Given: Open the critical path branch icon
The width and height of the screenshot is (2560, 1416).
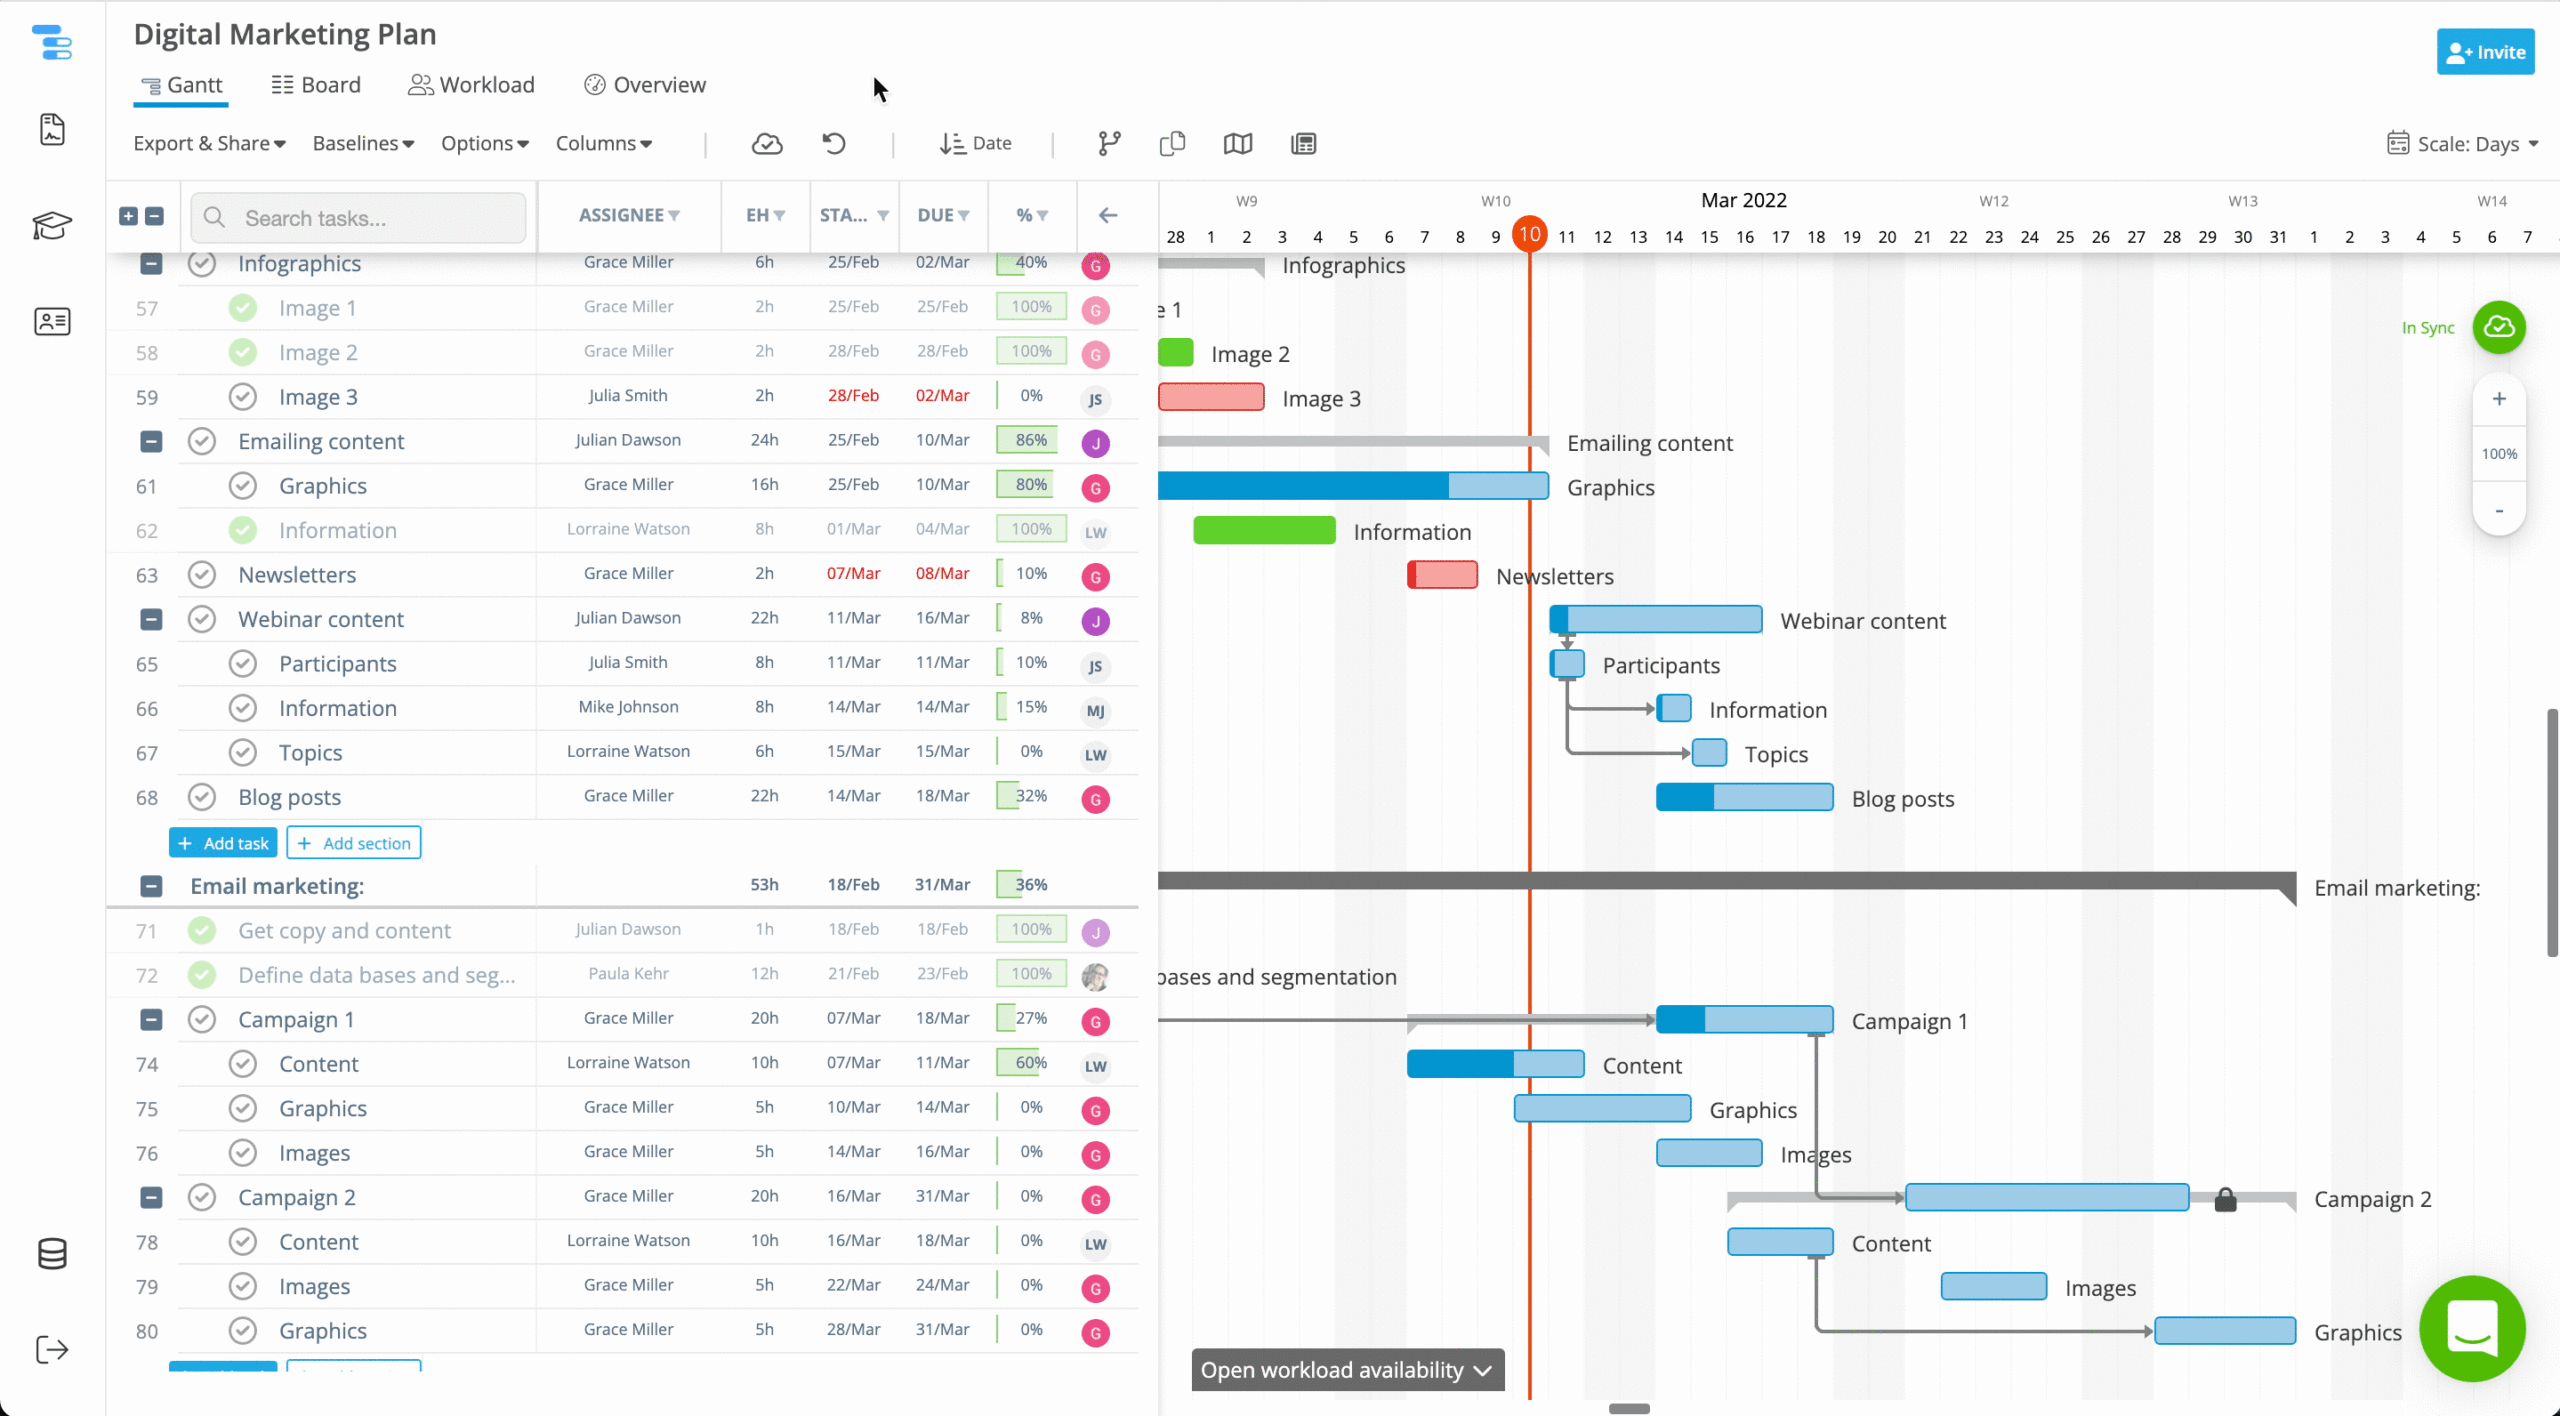Looking at the screenshot, I should pyautogui.click(x=1108, y=143).
